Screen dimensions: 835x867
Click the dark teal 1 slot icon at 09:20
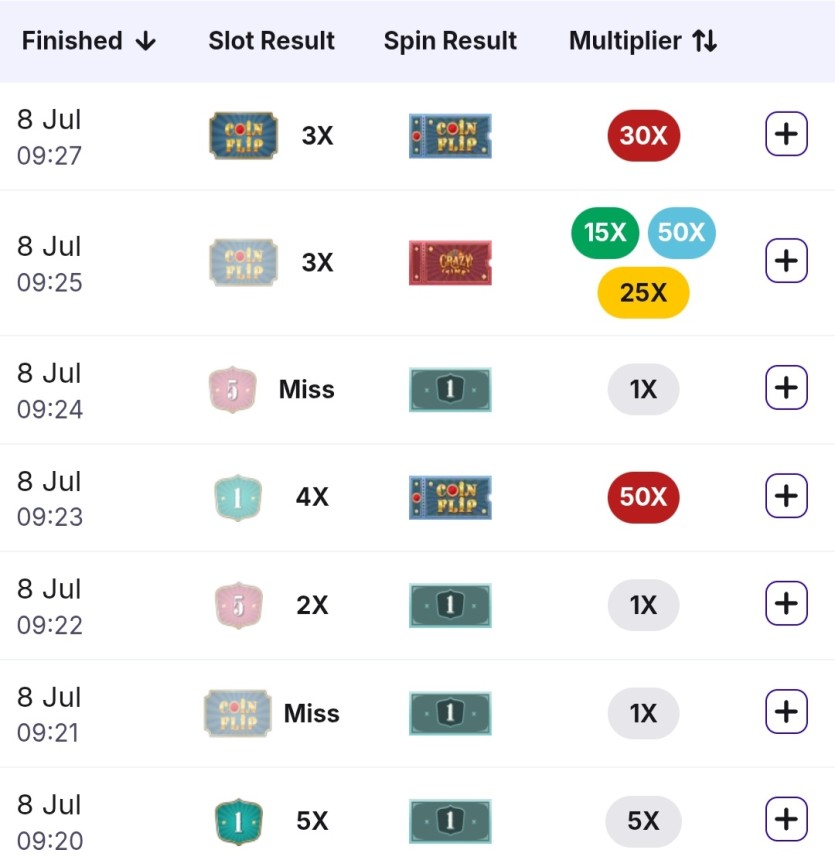238,822
